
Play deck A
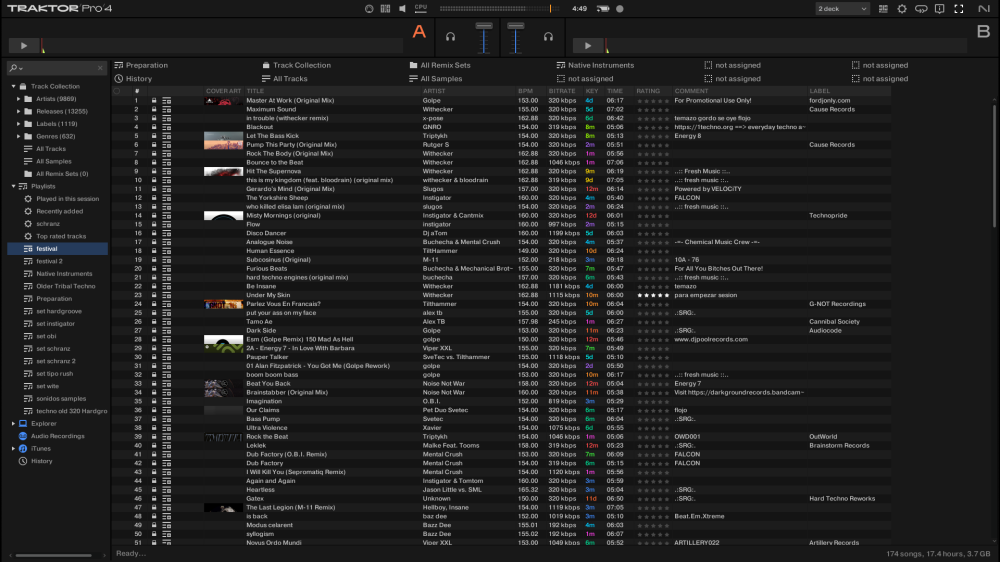click(24, 46)
